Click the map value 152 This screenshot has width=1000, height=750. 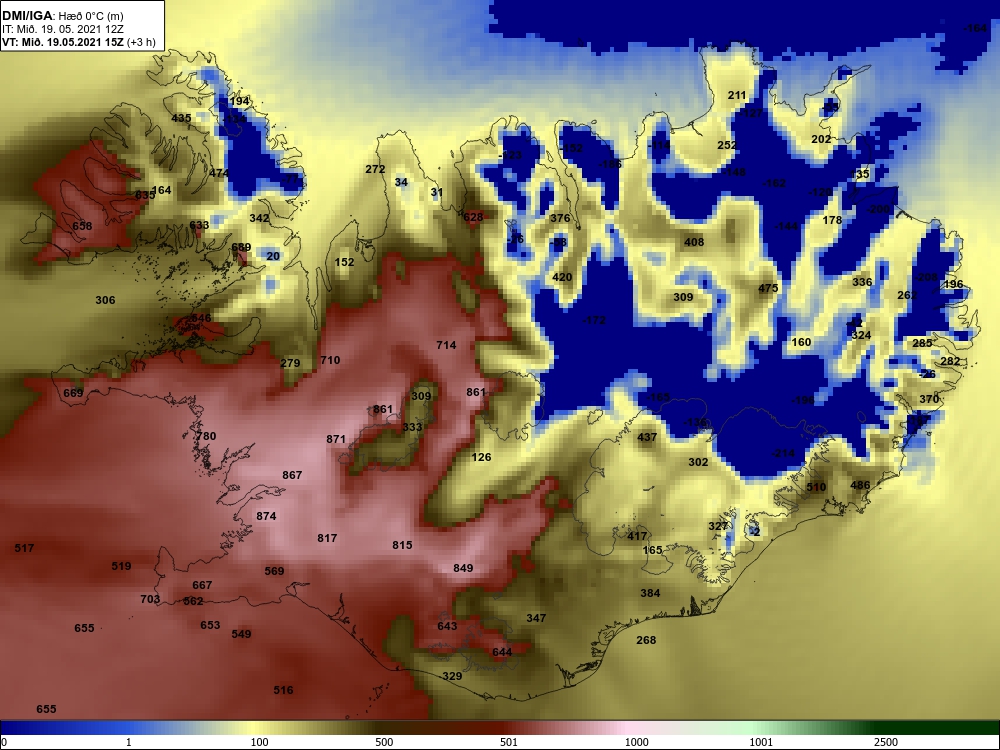pyautogui.click(x=344, y=262)
